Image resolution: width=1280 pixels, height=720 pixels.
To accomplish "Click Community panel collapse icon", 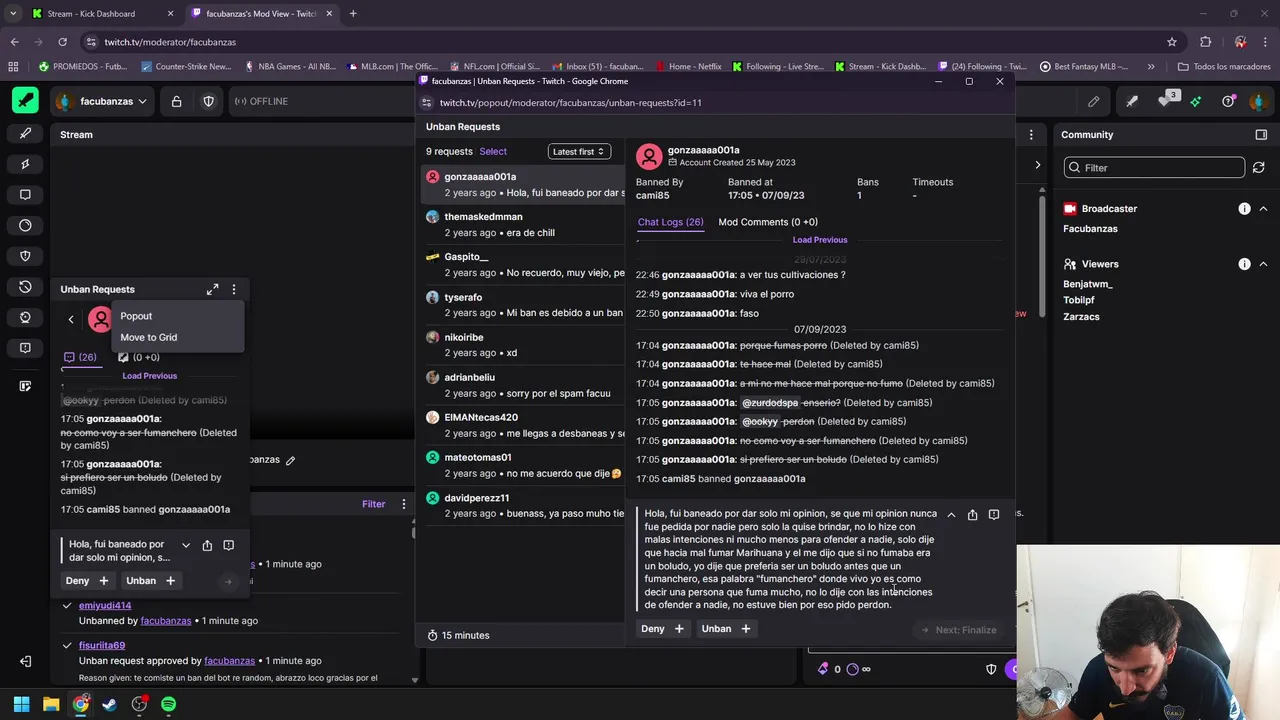I will pyautogui.click(x=1261, y=134).
